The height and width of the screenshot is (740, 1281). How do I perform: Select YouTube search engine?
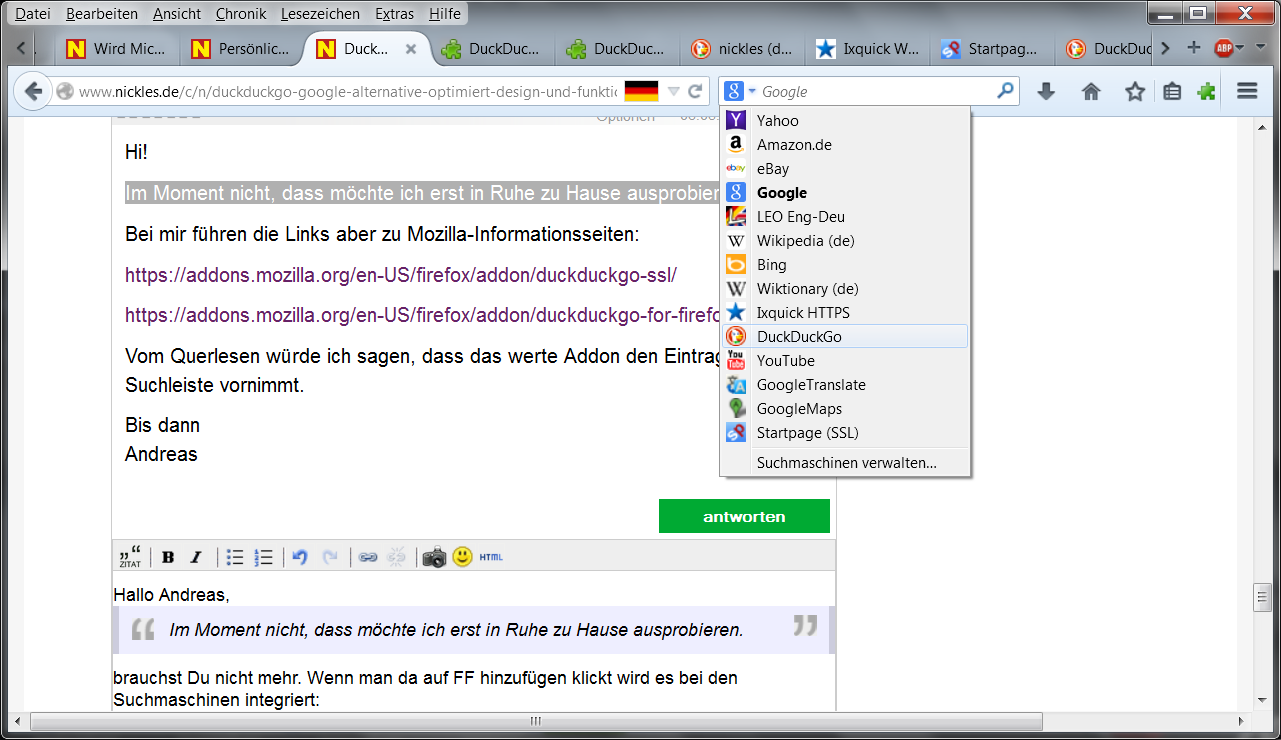845,360
